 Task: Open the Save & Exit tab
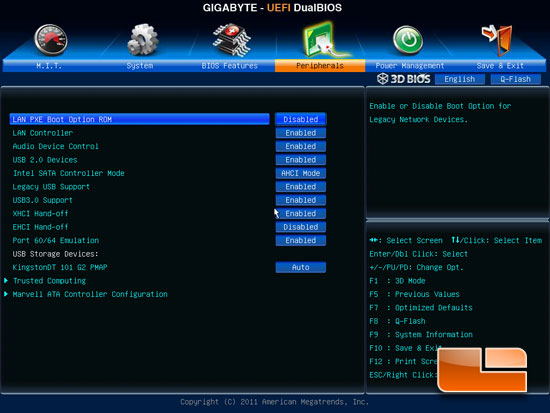(x=500, y=66)
